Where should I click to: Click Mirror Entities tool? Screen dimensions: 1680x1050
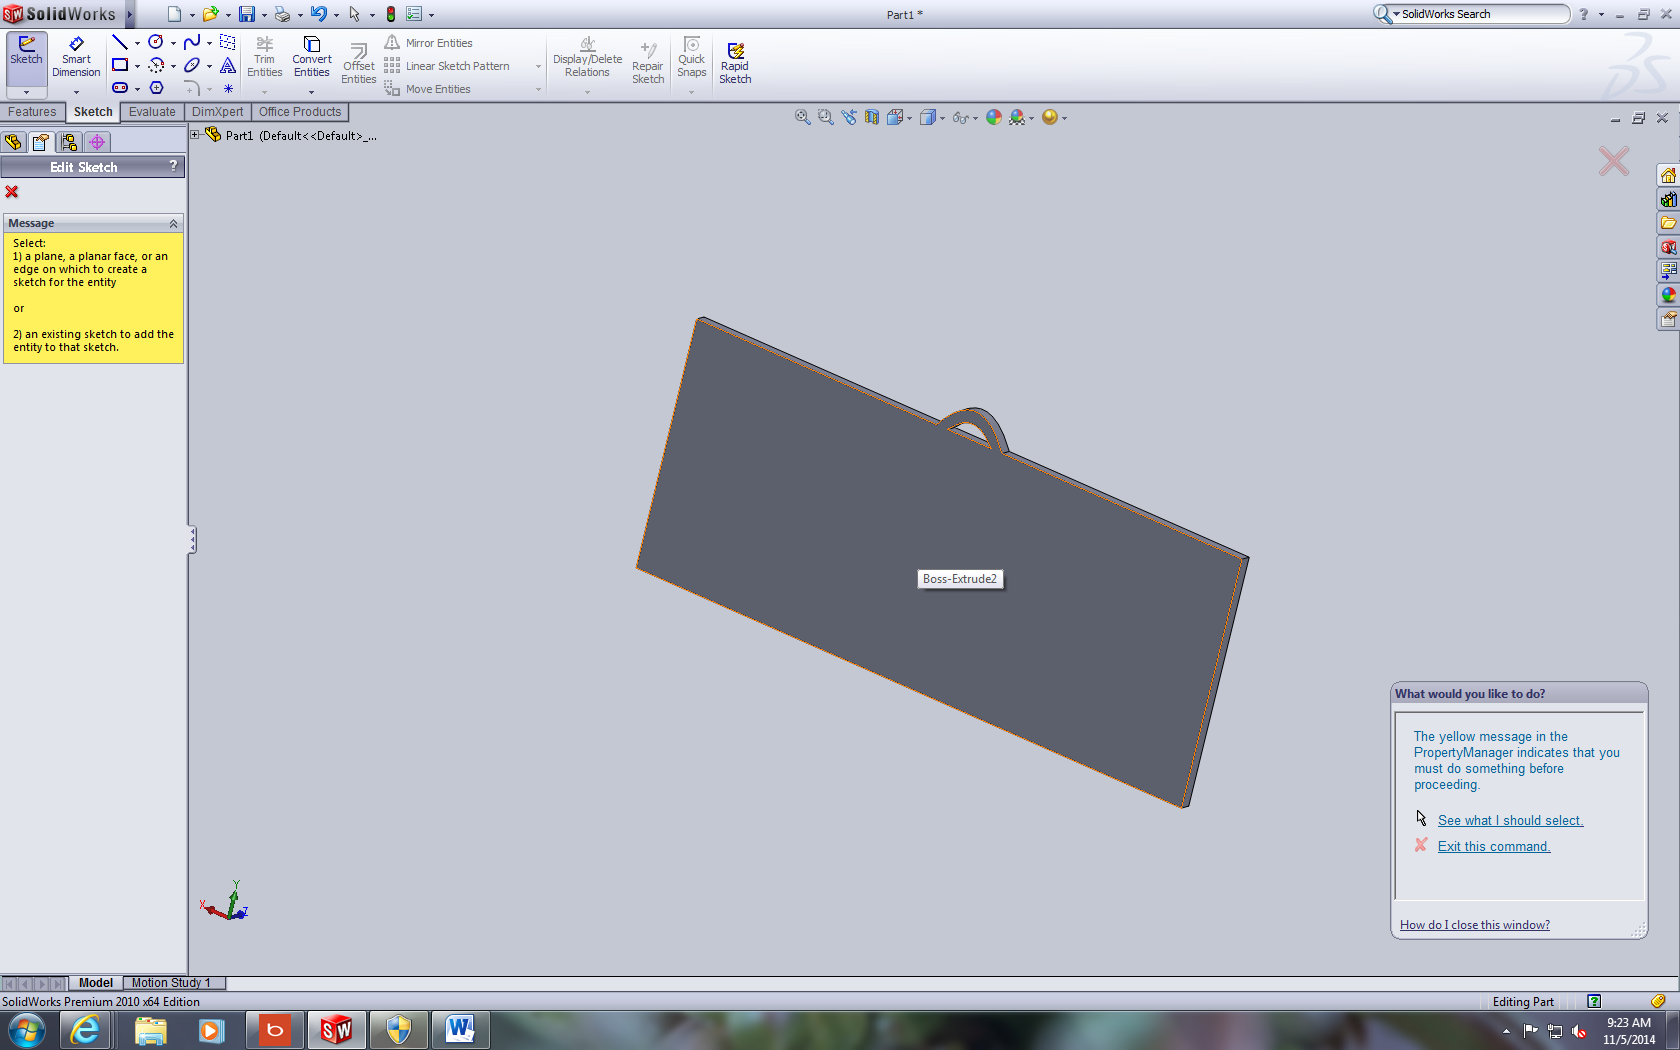tap(429, 43)
